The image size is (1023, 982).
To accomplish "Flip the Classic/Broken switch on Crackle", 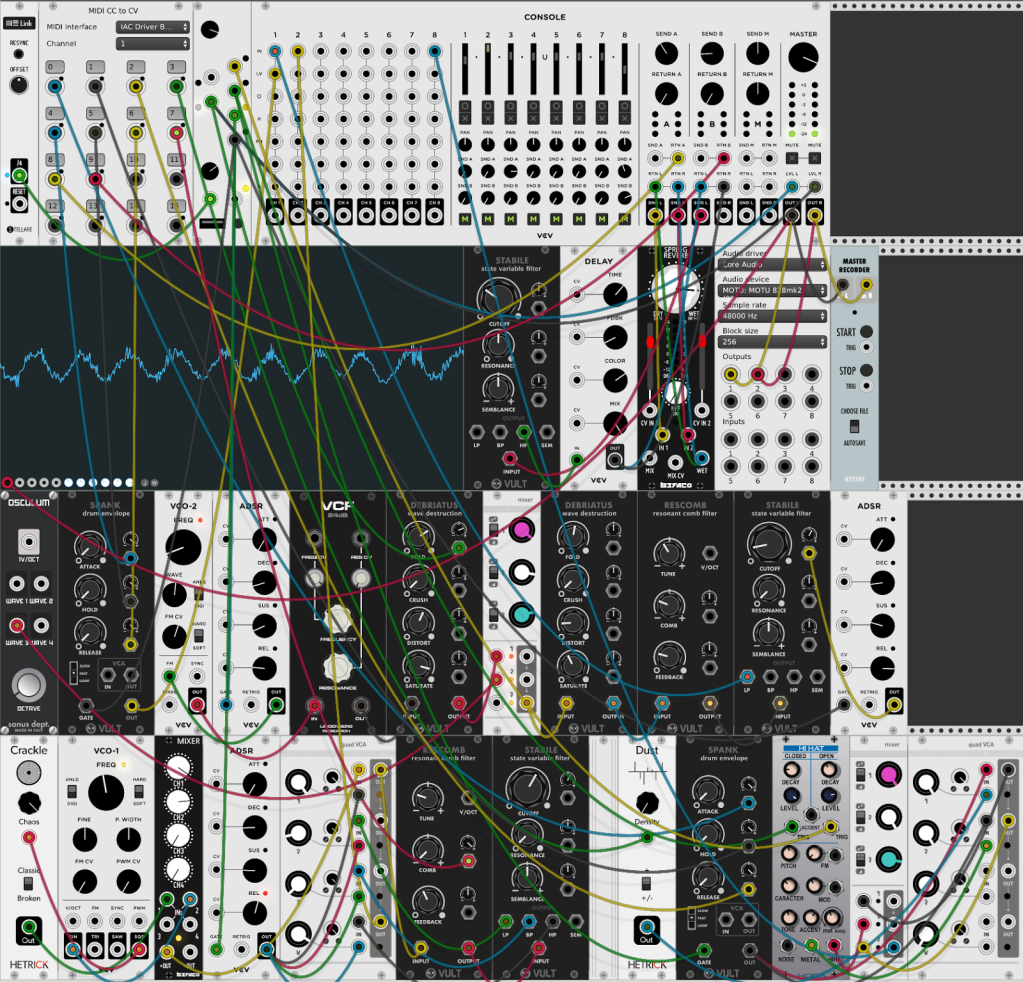I will tap(29, 885).
